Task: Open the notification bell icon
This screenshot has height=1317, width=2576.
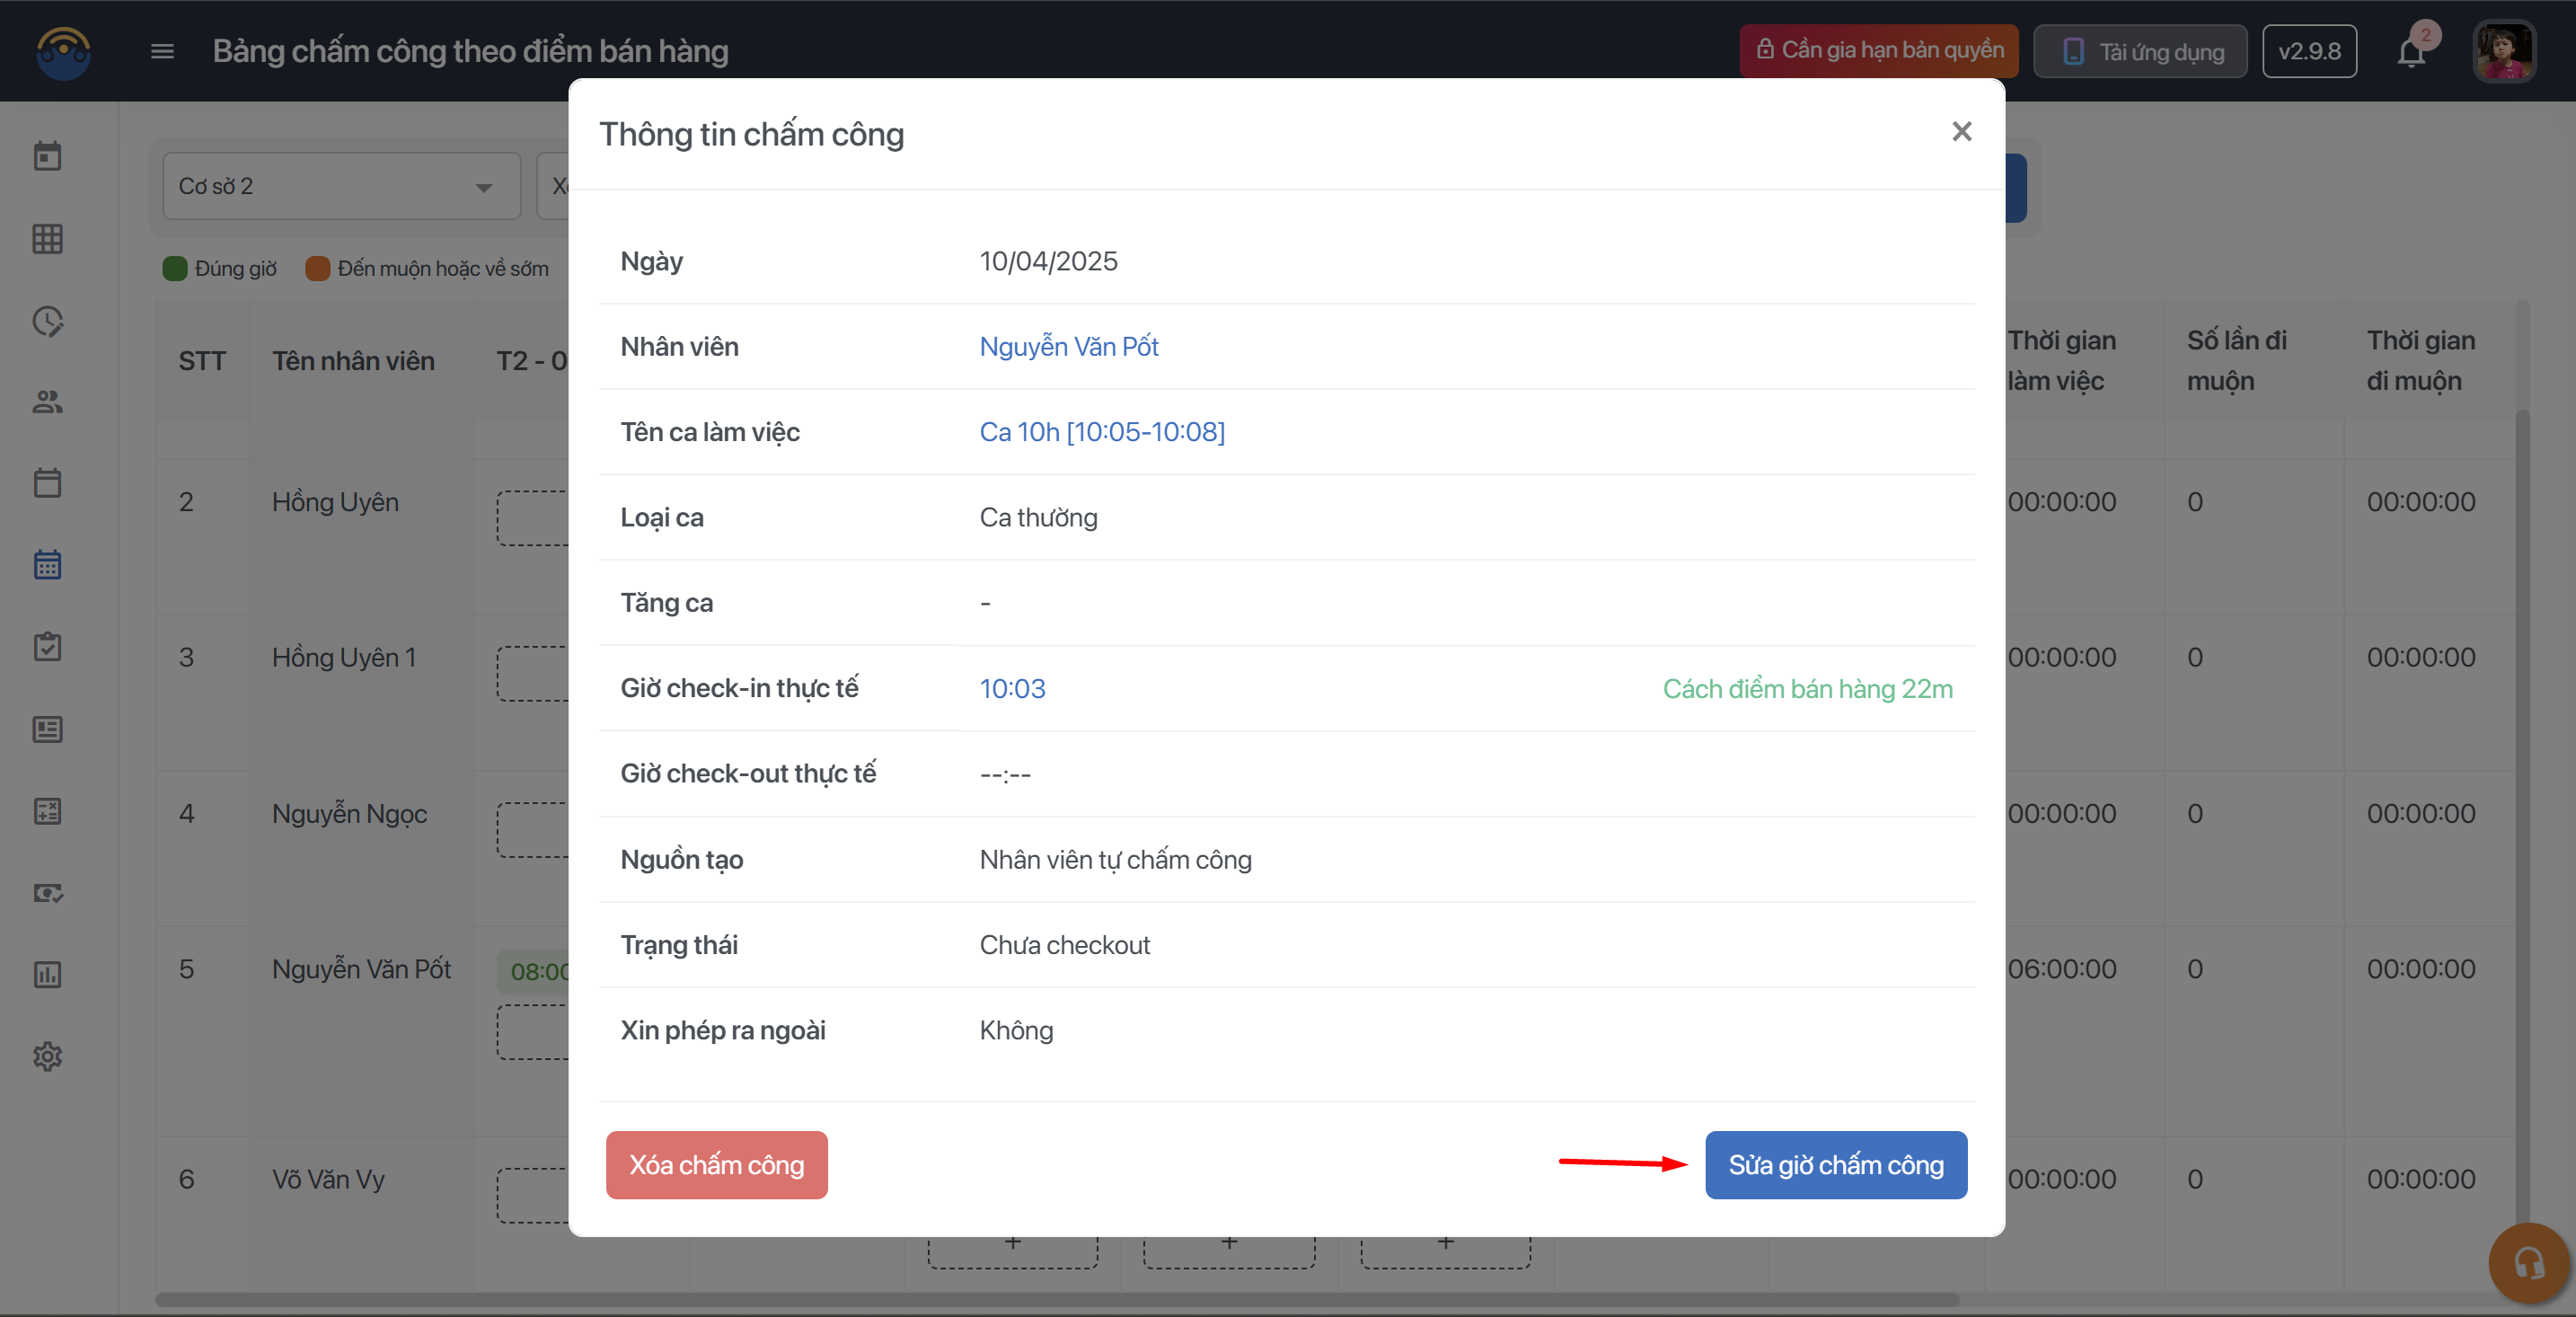Action: (x=2411, y=52)
